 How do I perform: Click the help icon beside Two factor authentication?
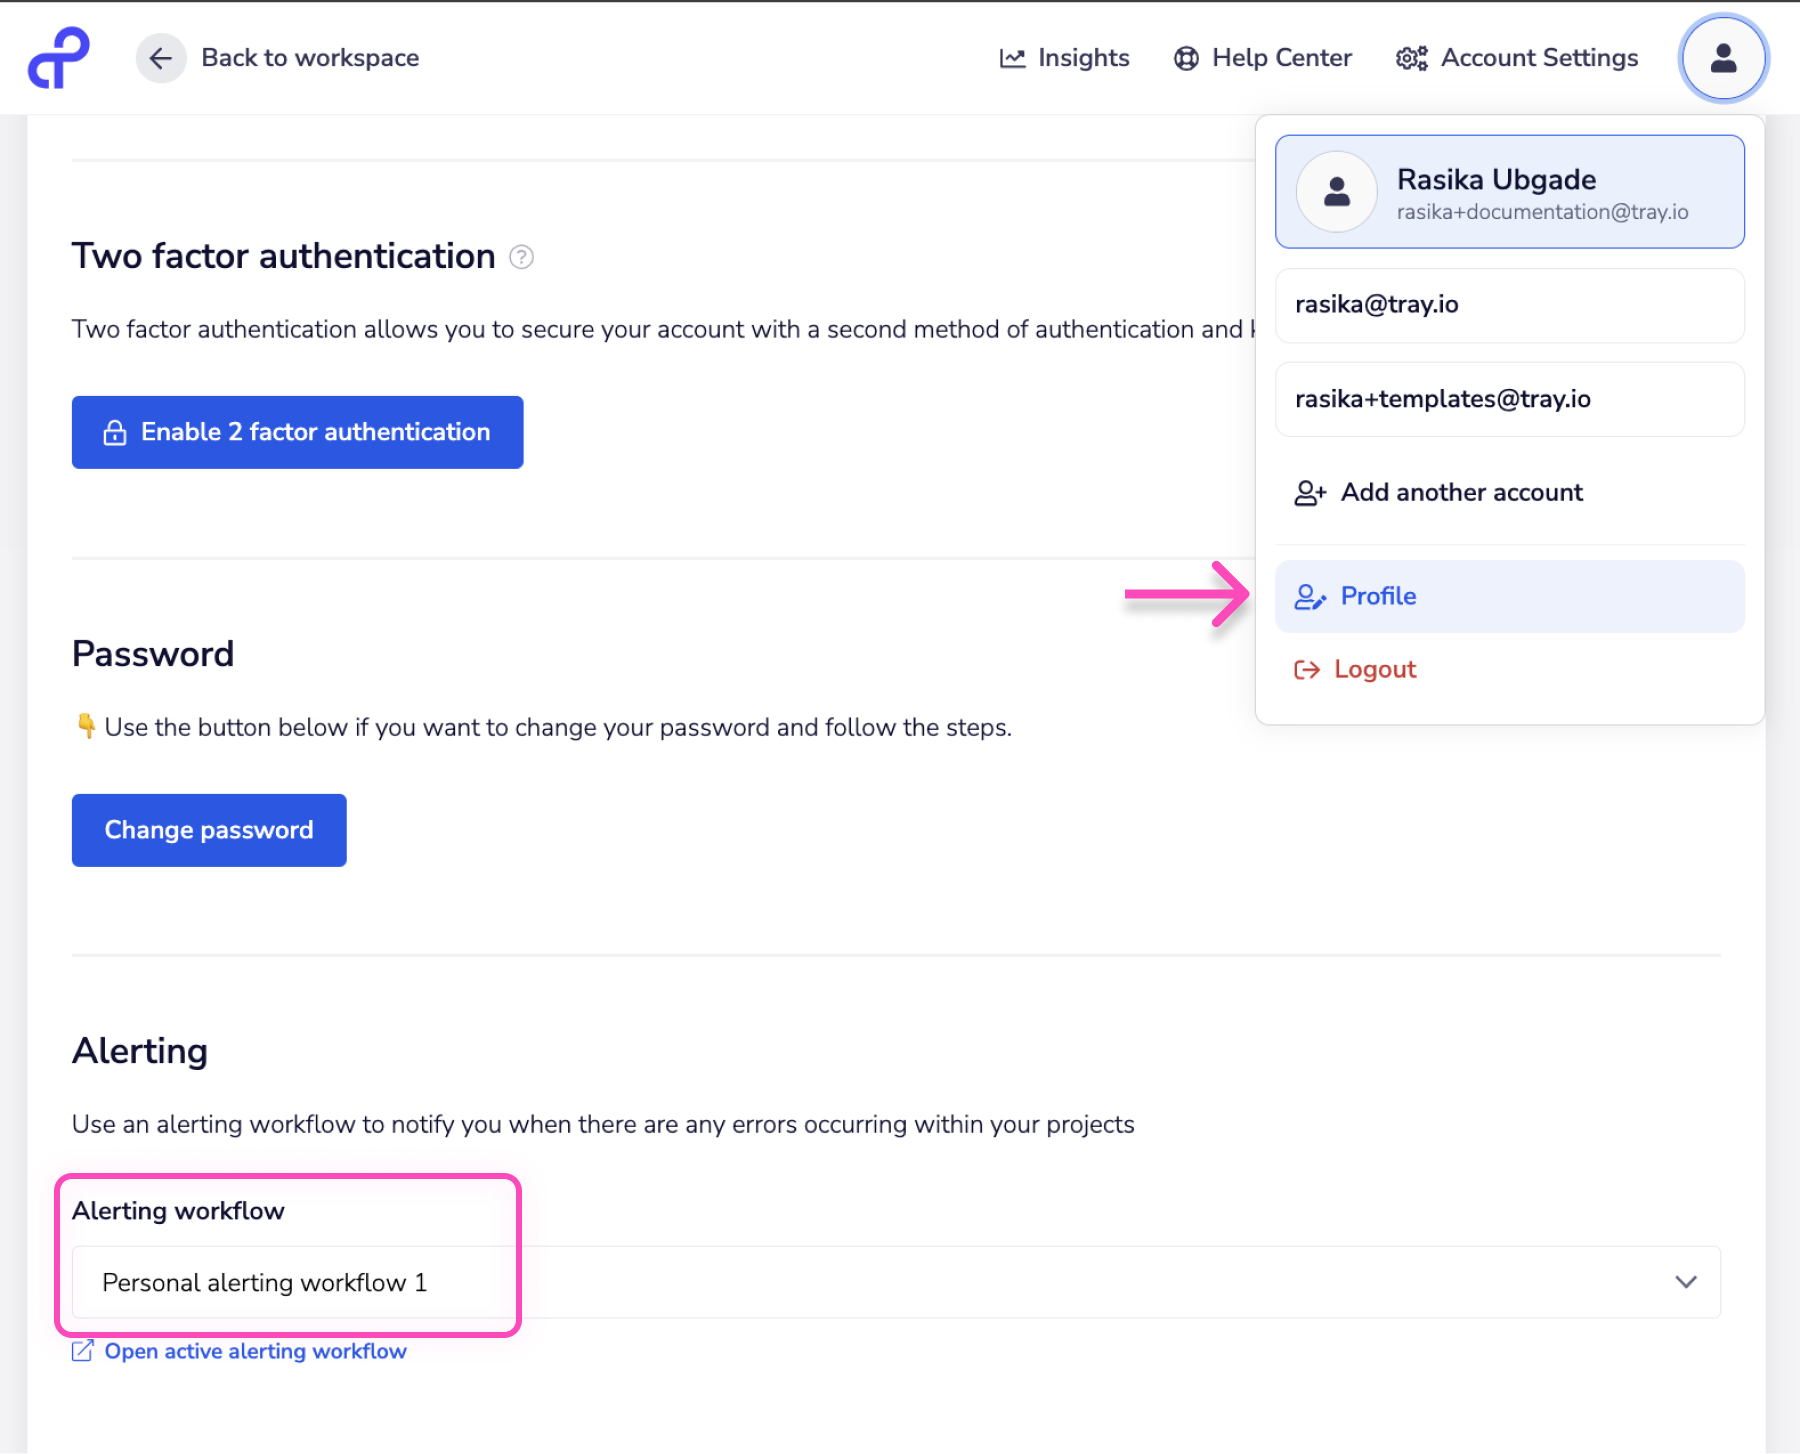click(521, 257)
